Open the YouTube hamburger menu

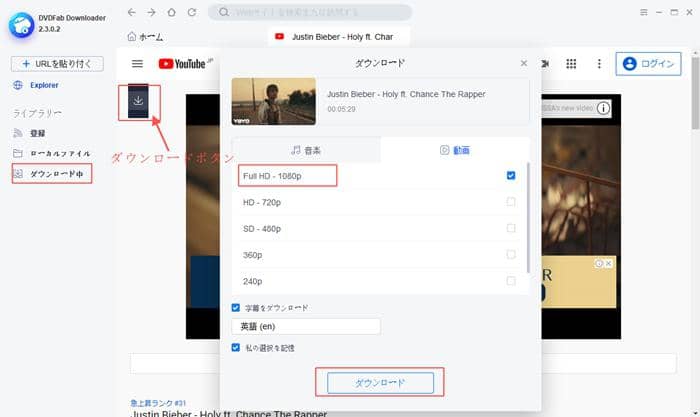coord(138,63)
